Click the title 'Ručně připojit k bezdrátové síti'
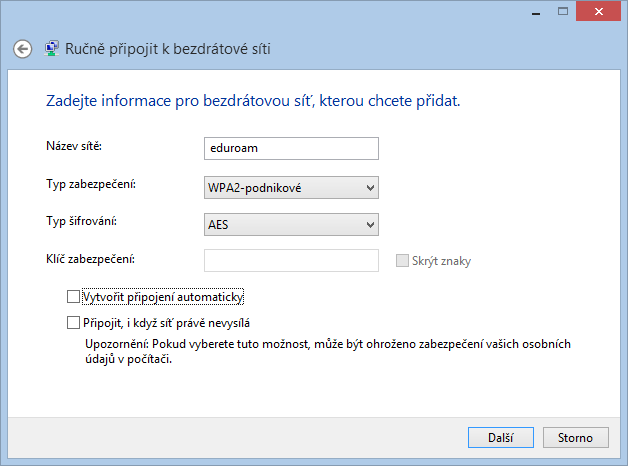The image size is (628, 466). click(168, 49)
